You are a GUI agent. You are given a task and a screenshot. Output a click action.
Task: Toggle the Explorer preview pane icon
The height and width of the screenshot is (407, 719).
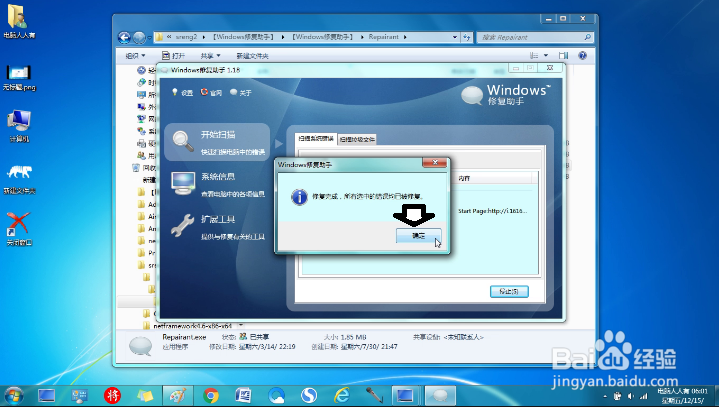point(564,55)
